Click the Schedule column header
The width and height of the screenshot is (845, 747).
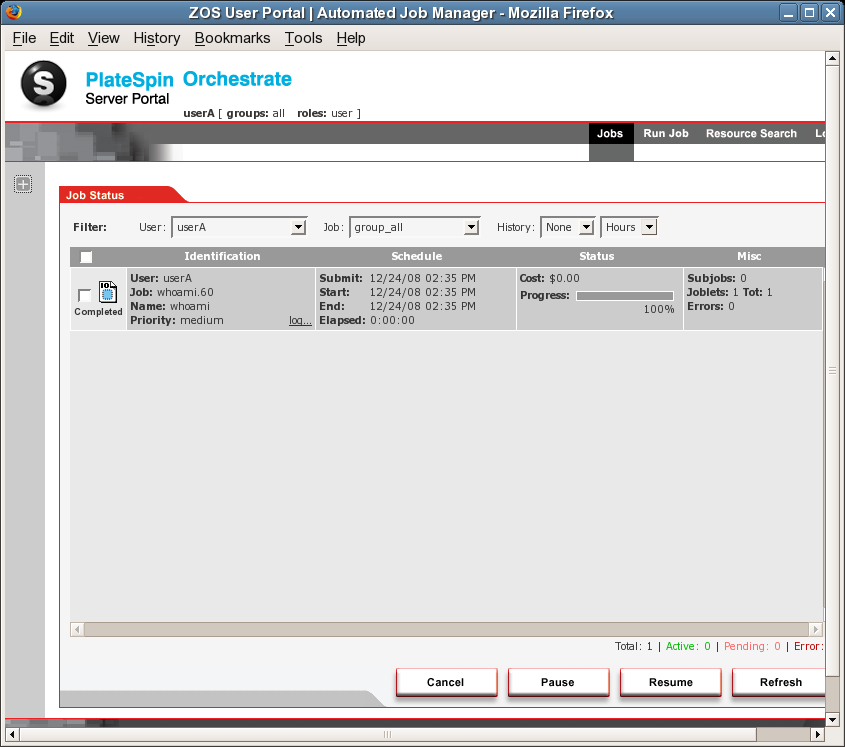coord(417,257)
